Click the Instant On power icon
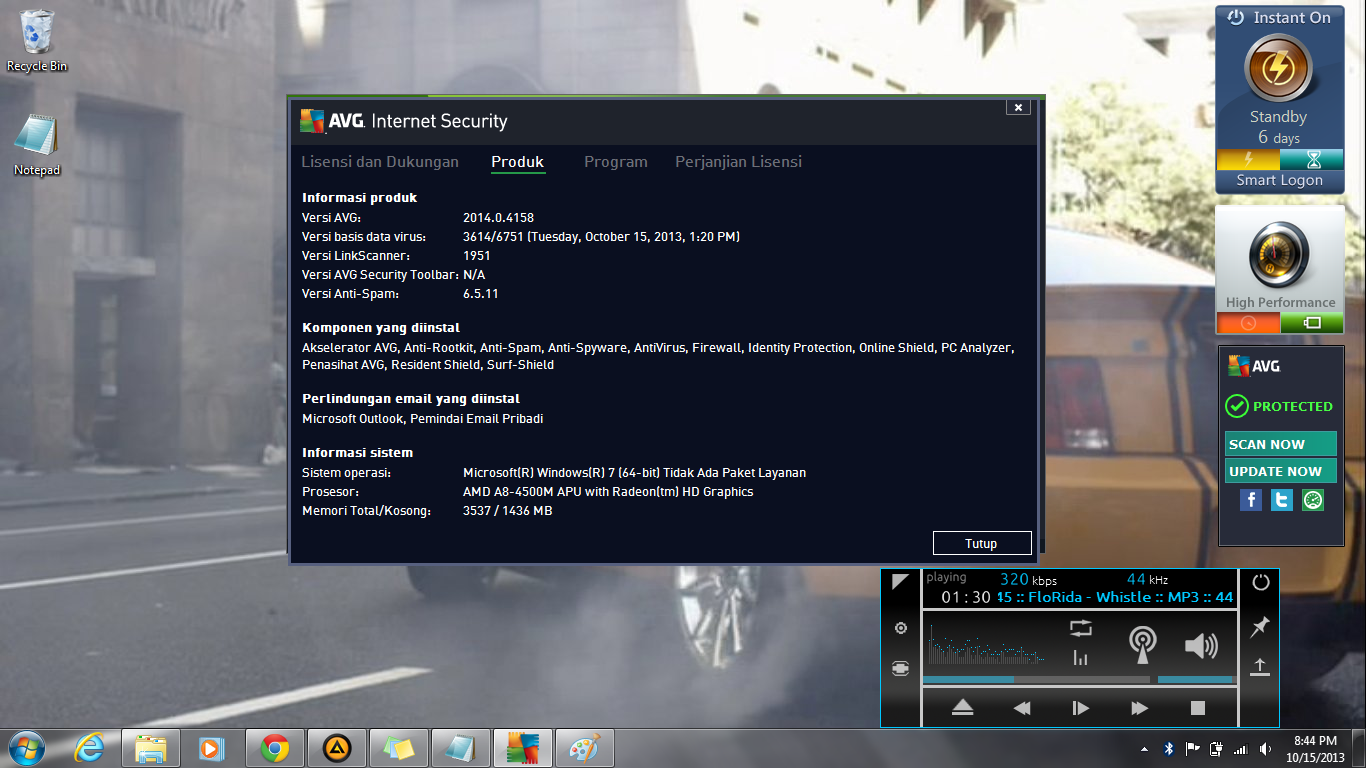This screenshot has width=1366, height=768. pos(1236,18)
